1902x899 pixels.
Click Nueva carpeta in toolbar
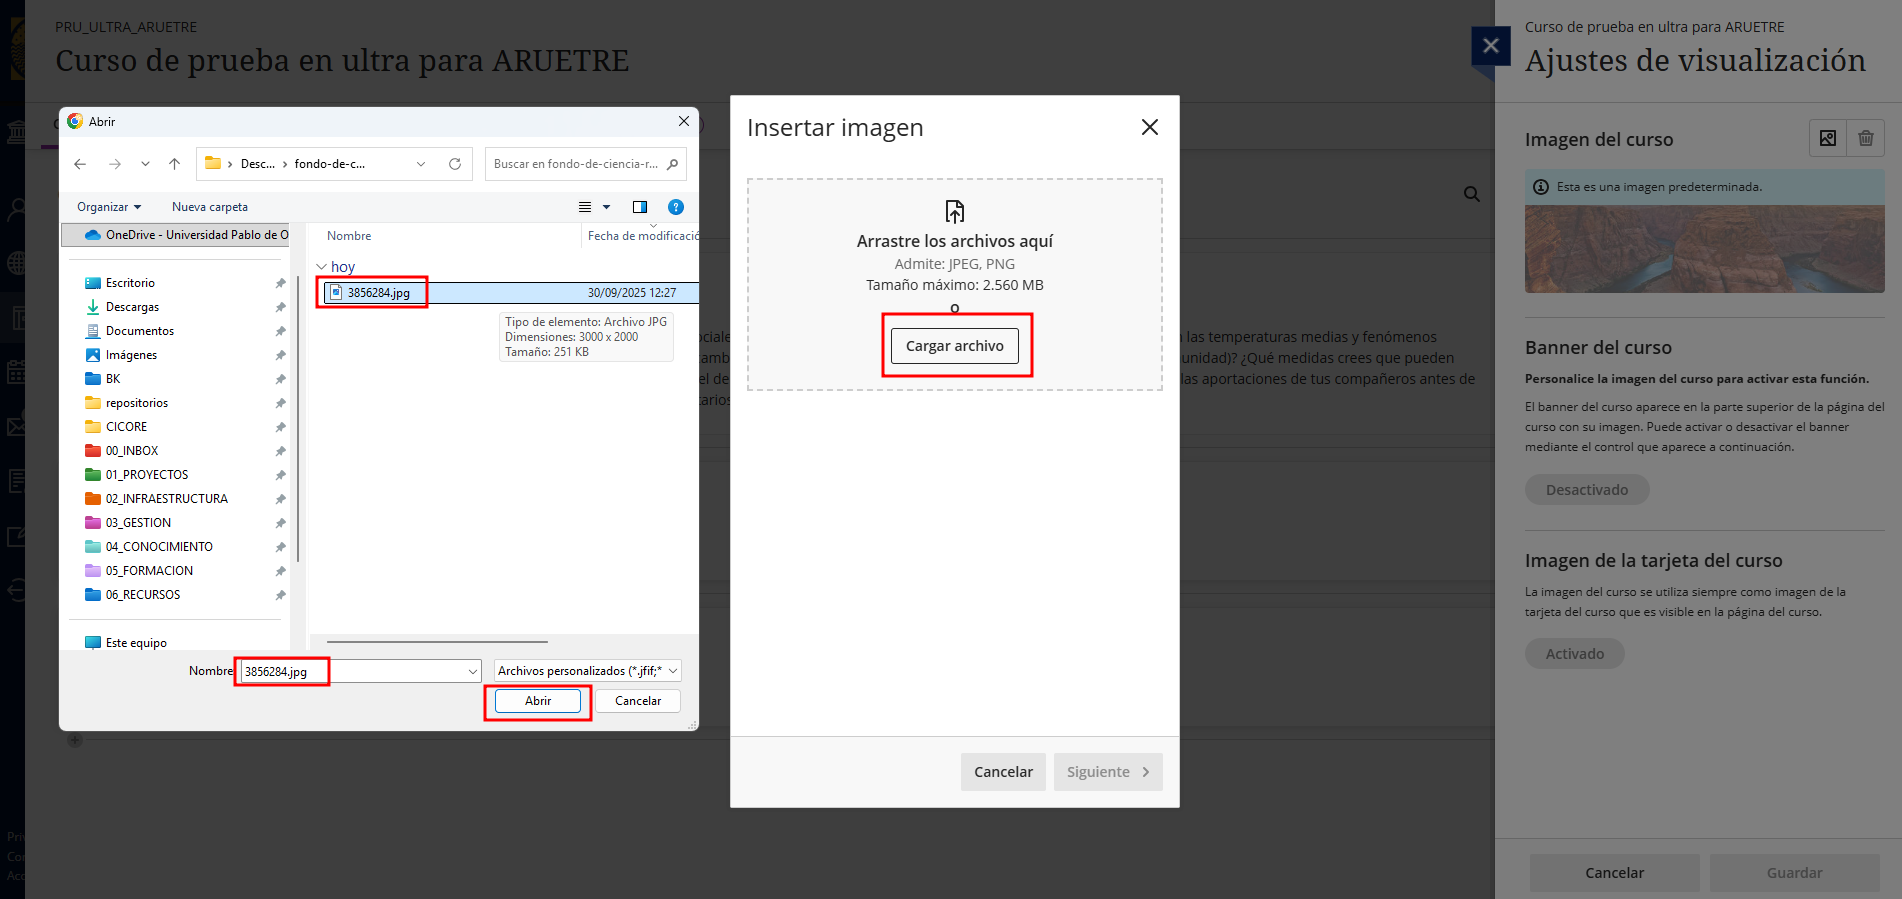[210, 207]
